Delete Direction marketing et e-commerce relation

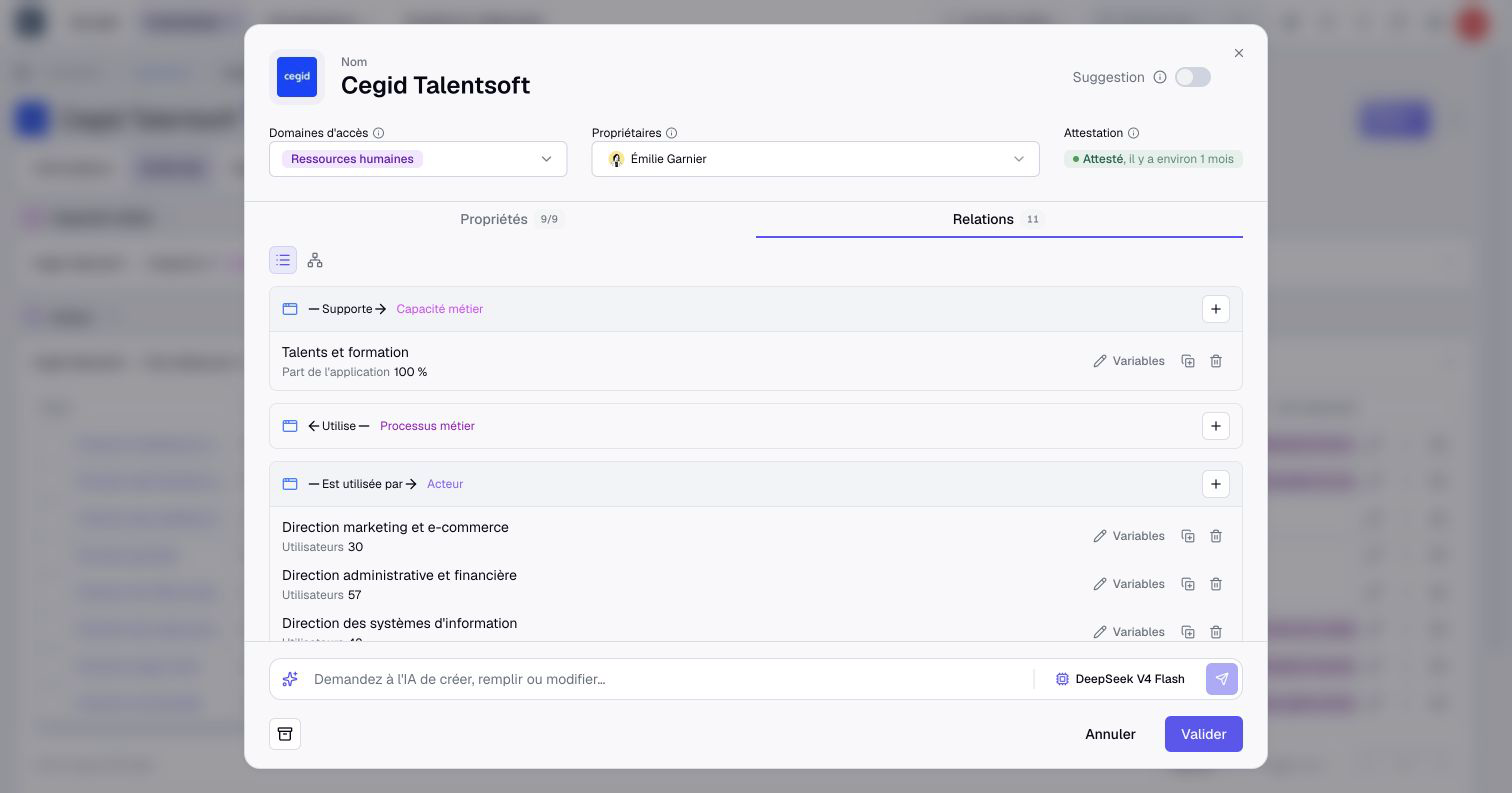click(x=1216, y=536)
